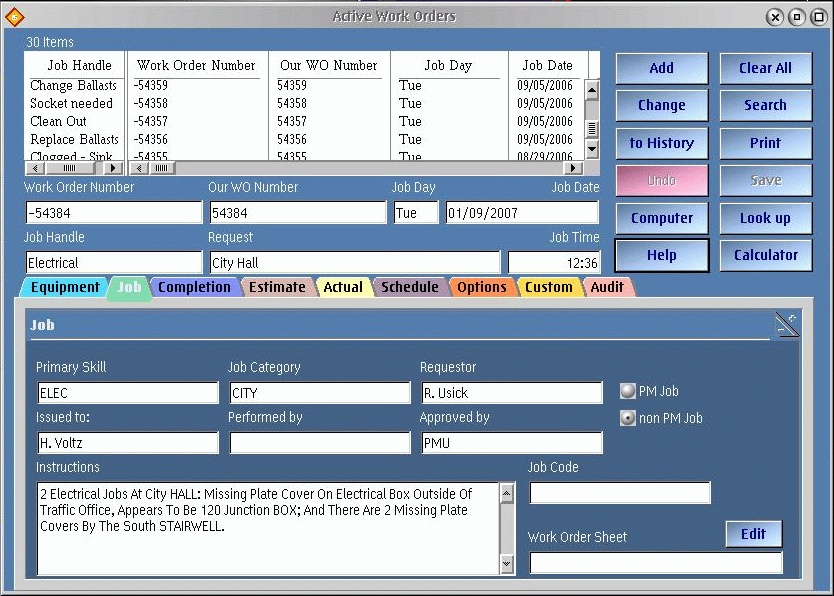Image resolution: width=834 pixels, height=596 pixels.
Task: Switch to the Schedule tab
Action: (410, 287)
